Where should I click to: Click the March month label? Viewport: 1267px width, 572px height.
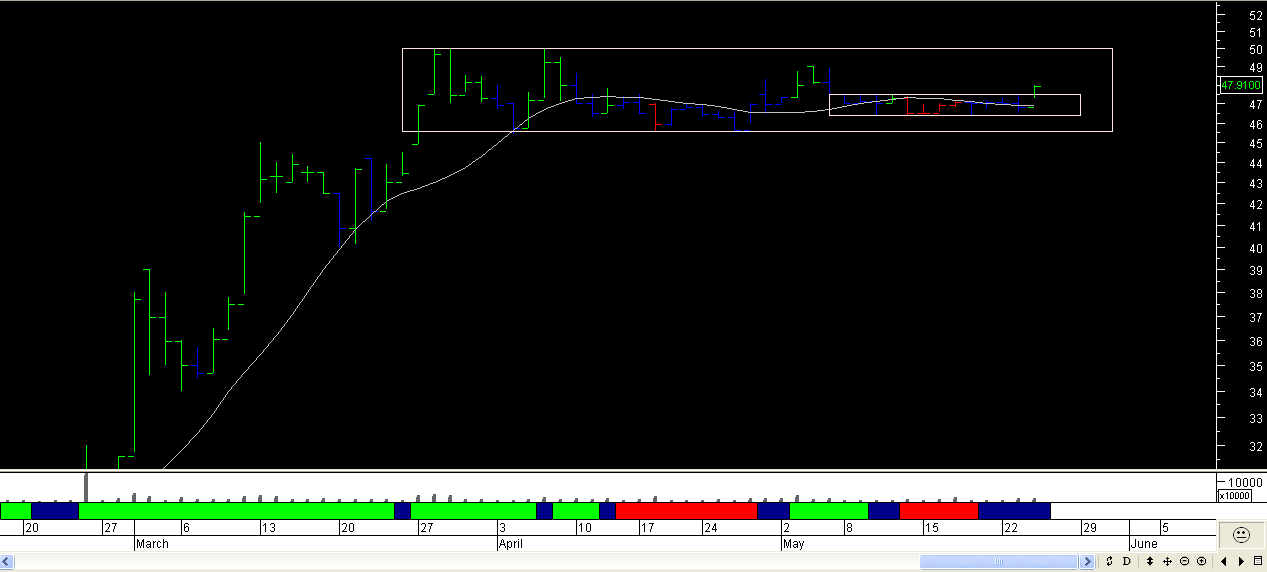click(152, 545)
